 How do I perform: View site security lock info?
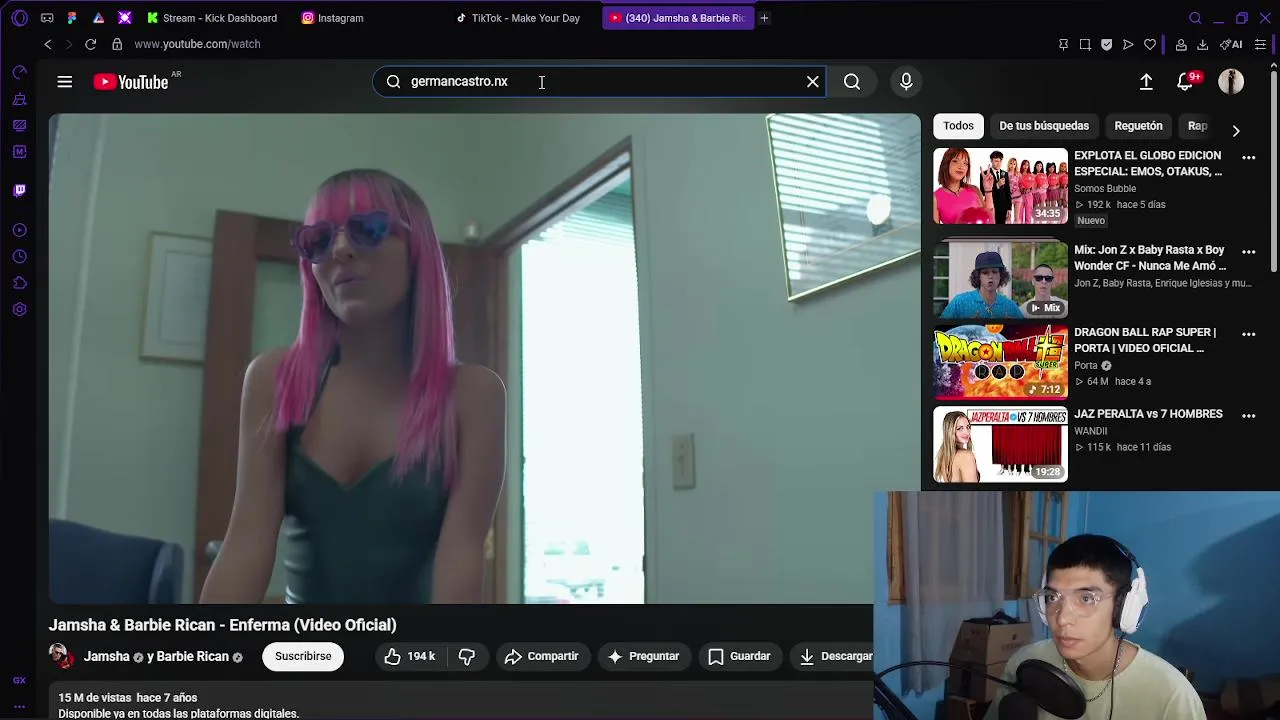[x=117, y=44]
